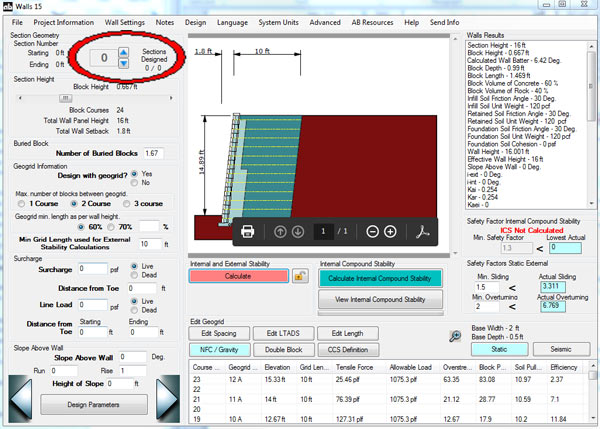
Task: Click the Min. Sliding safety factor field
Action: pos(486,287)
